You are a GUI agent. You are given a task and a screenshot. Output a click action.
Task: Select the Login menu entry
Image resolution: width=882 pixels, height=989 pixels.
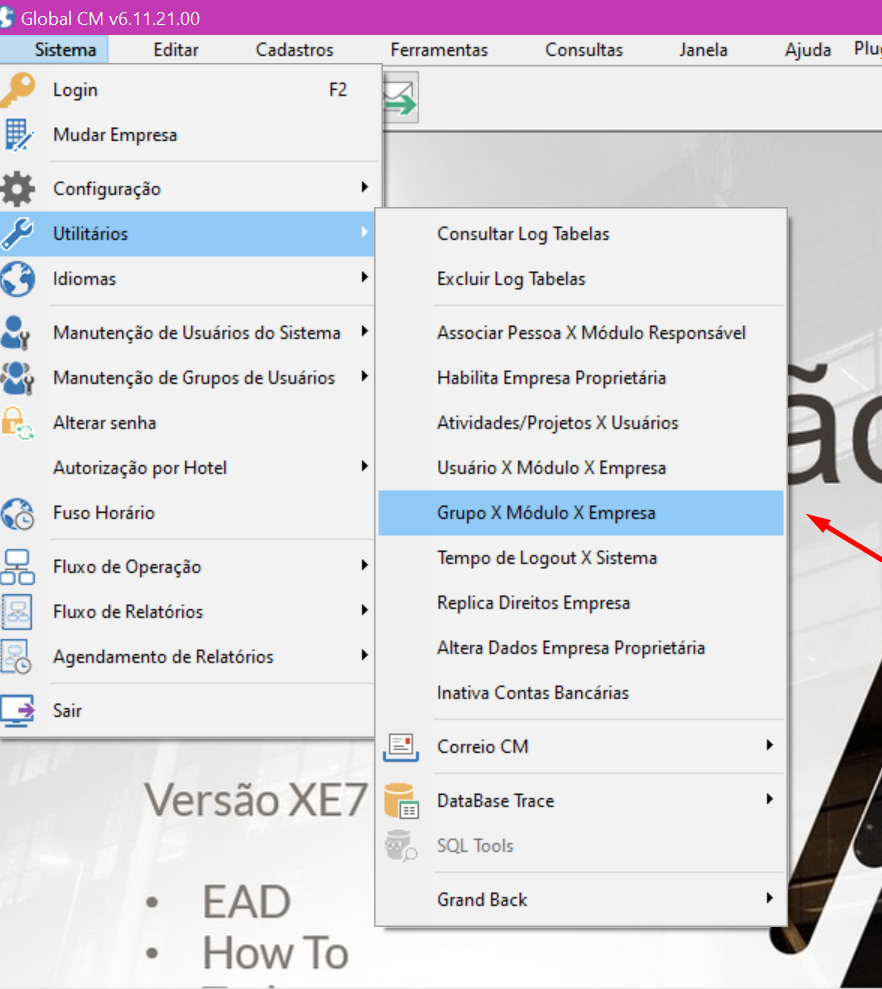(189, 90)
